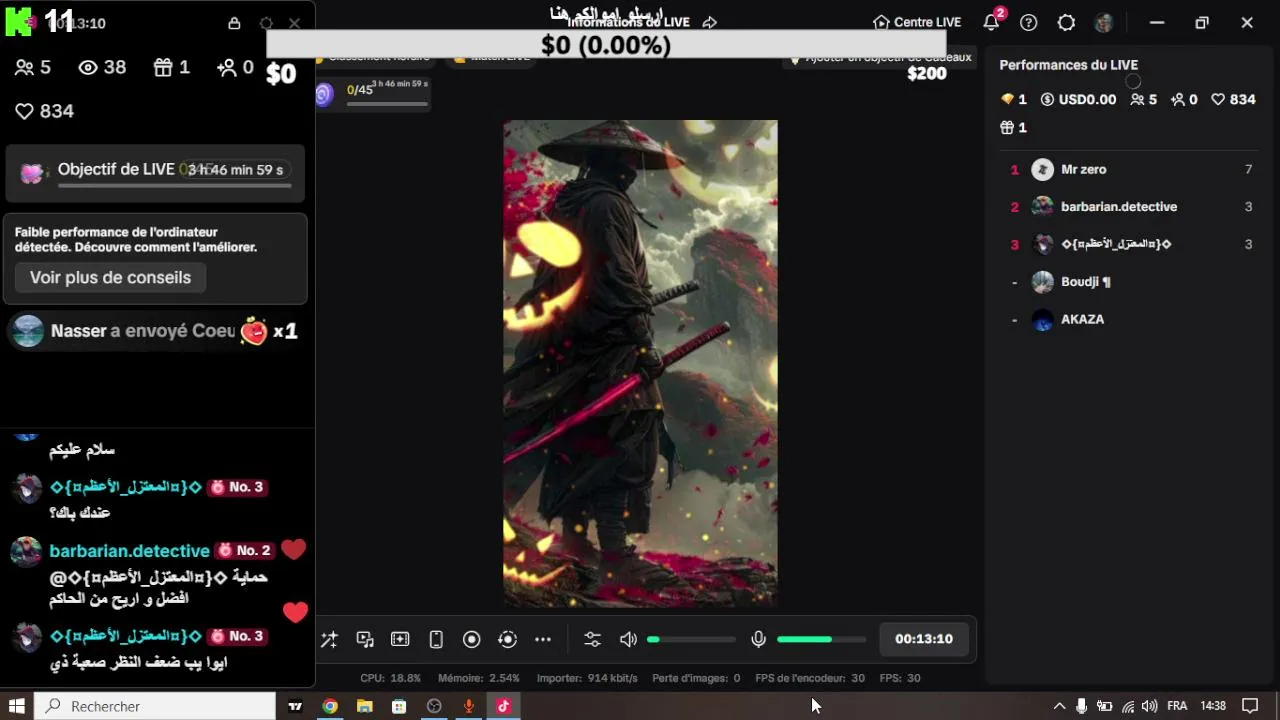Open Chrome from the taskbar
Viewport: 1280px width, 720px height.
(330, 706)
